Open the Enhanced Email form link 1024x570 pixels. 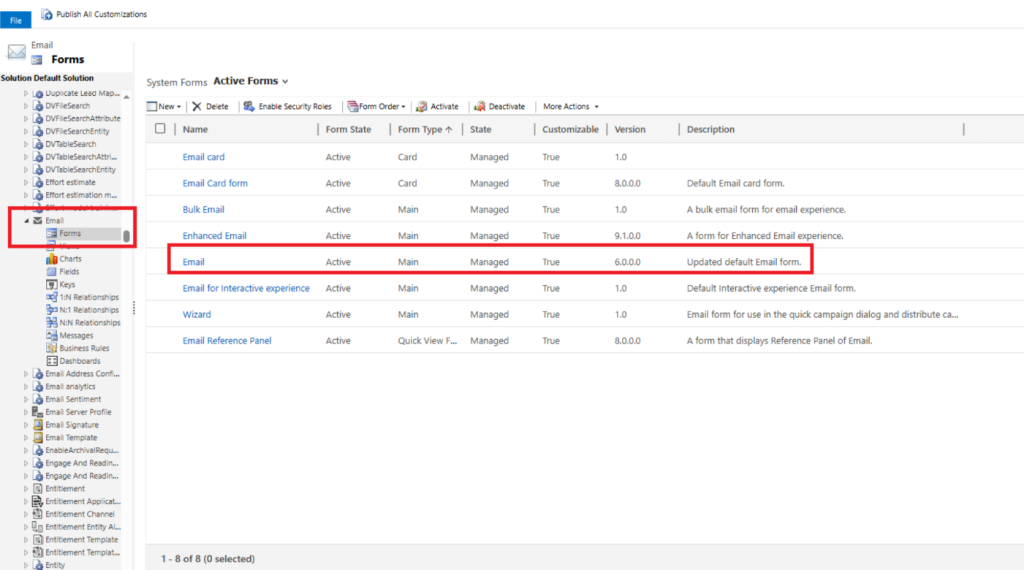214,236
